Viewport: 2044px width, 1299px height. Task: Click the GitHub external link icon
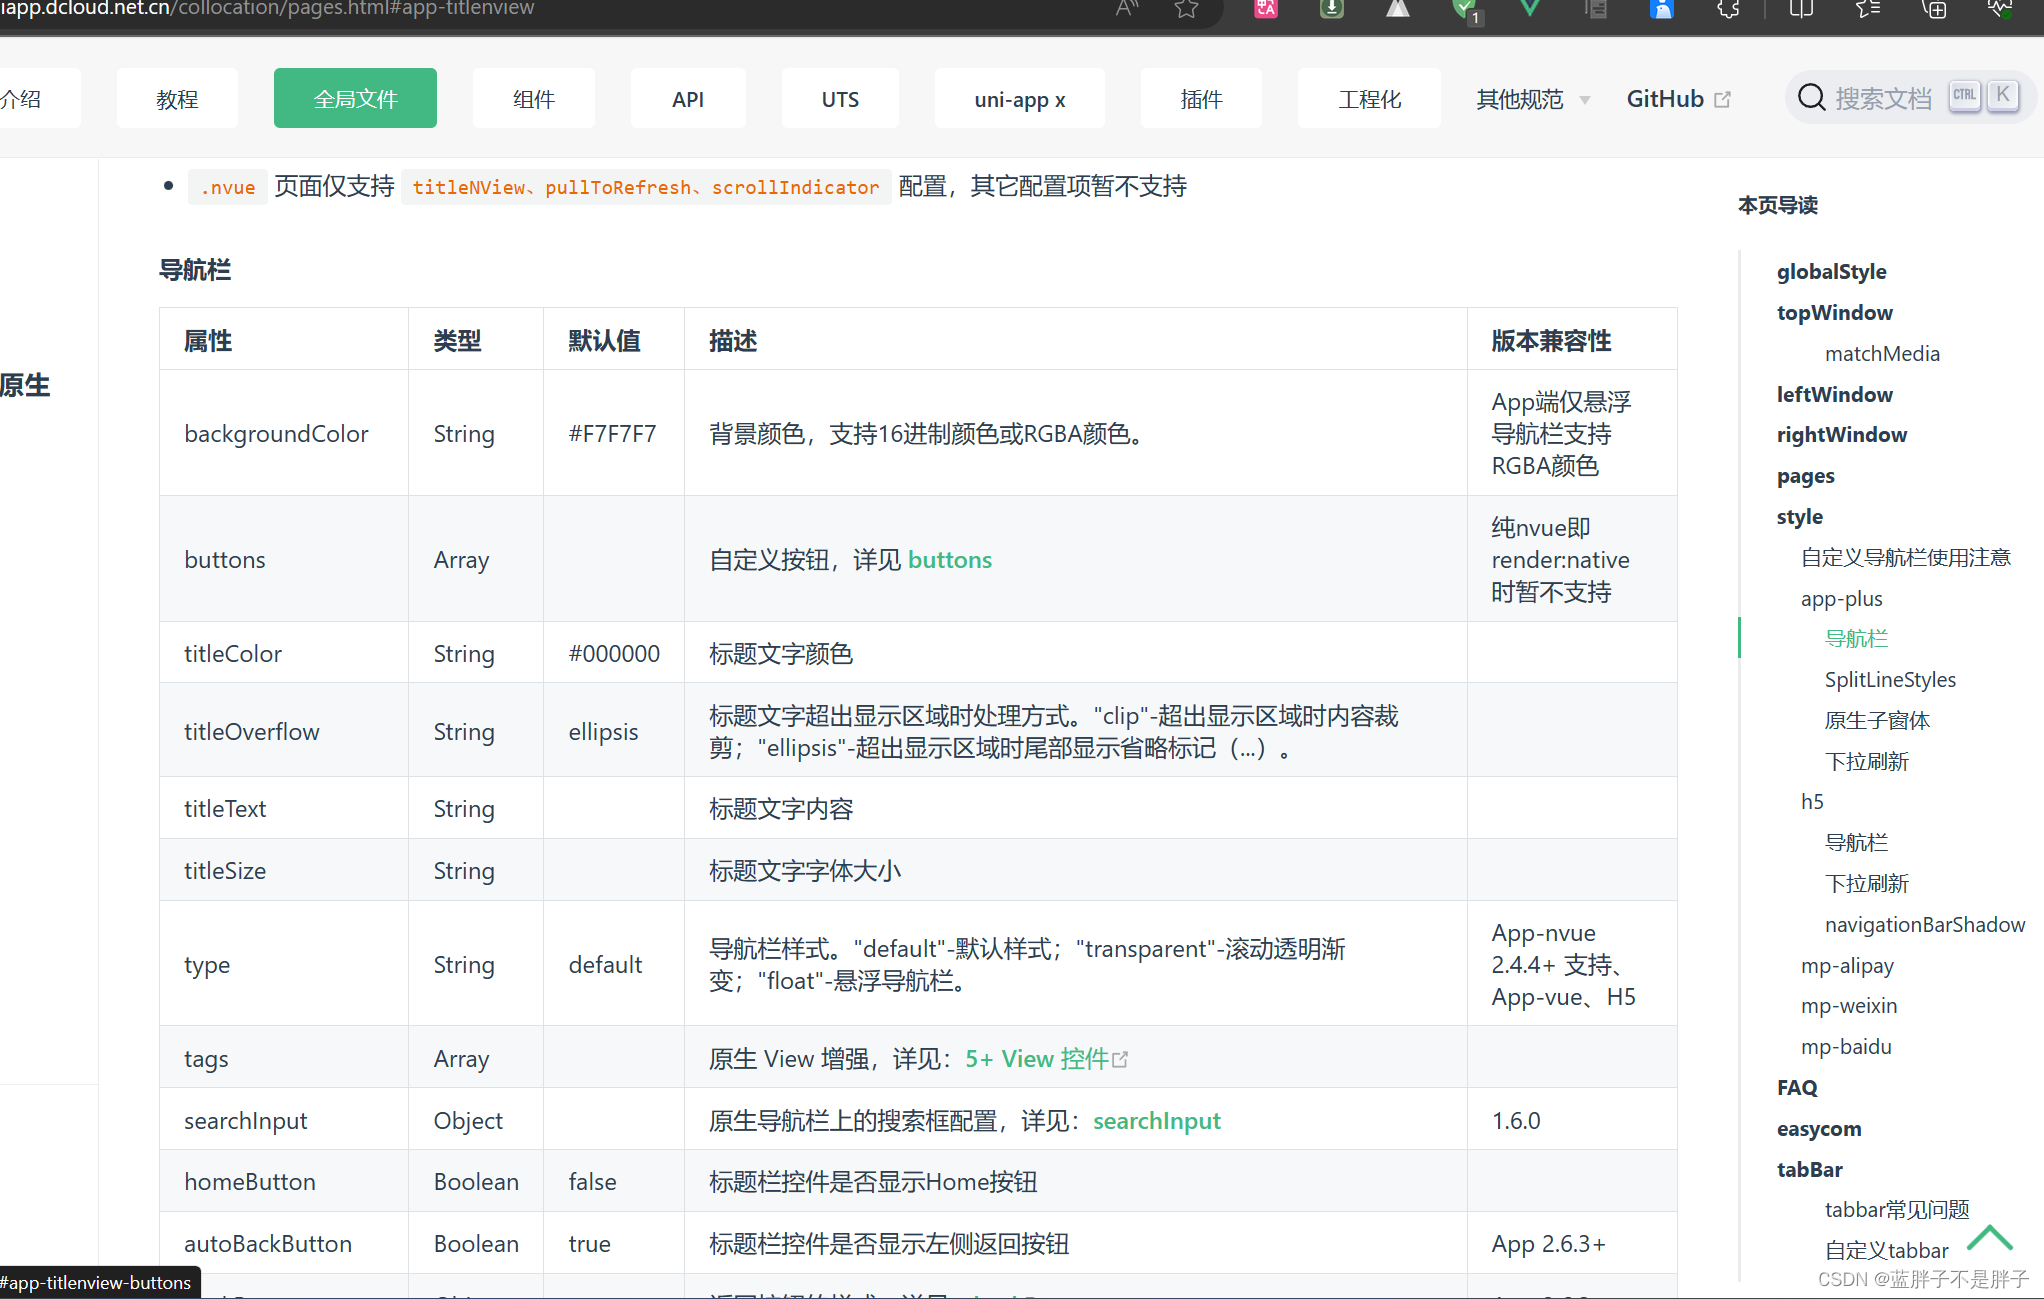coord(1722,100)
